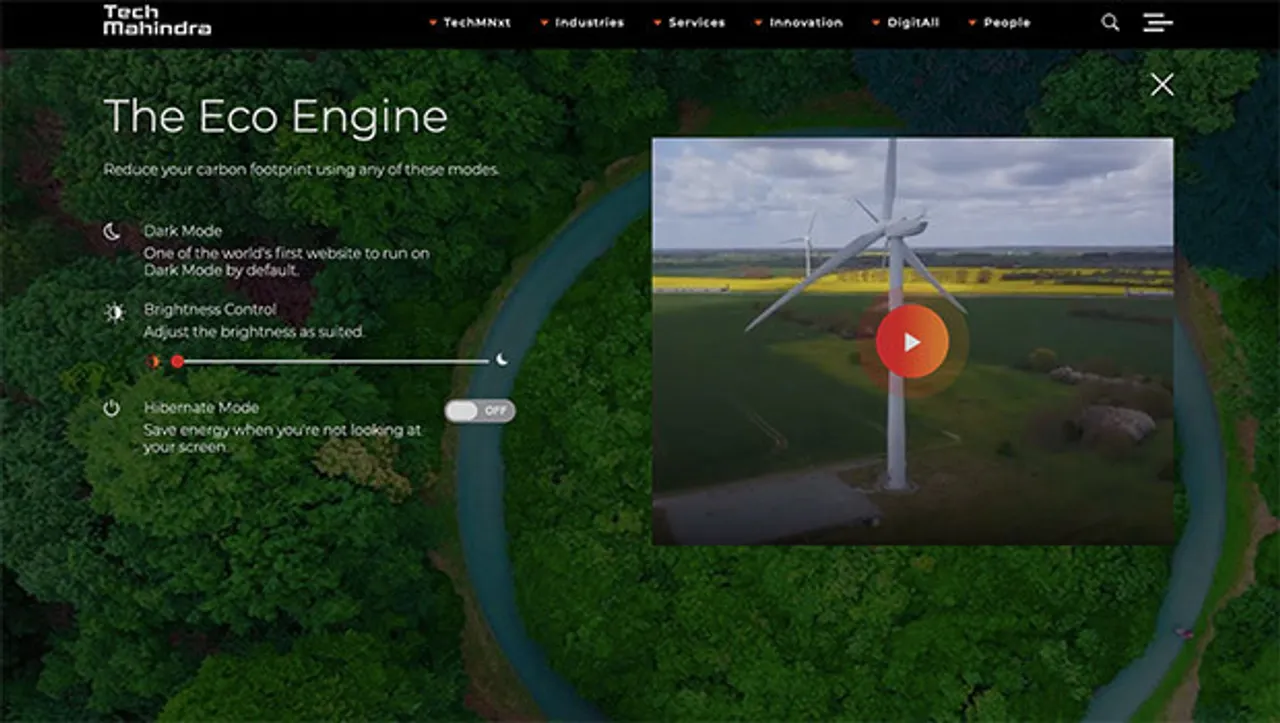Click 'Save energy when you're not looking' text
The image size is (1280, 723).
(x=282, y=439)
